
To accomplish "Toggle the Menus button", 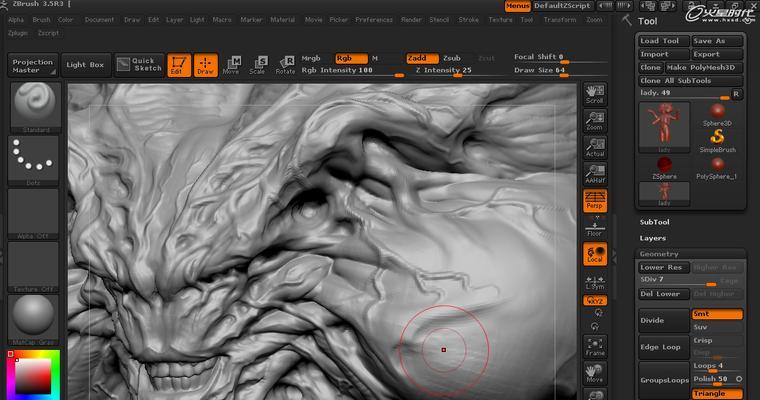I will [517, 6].
